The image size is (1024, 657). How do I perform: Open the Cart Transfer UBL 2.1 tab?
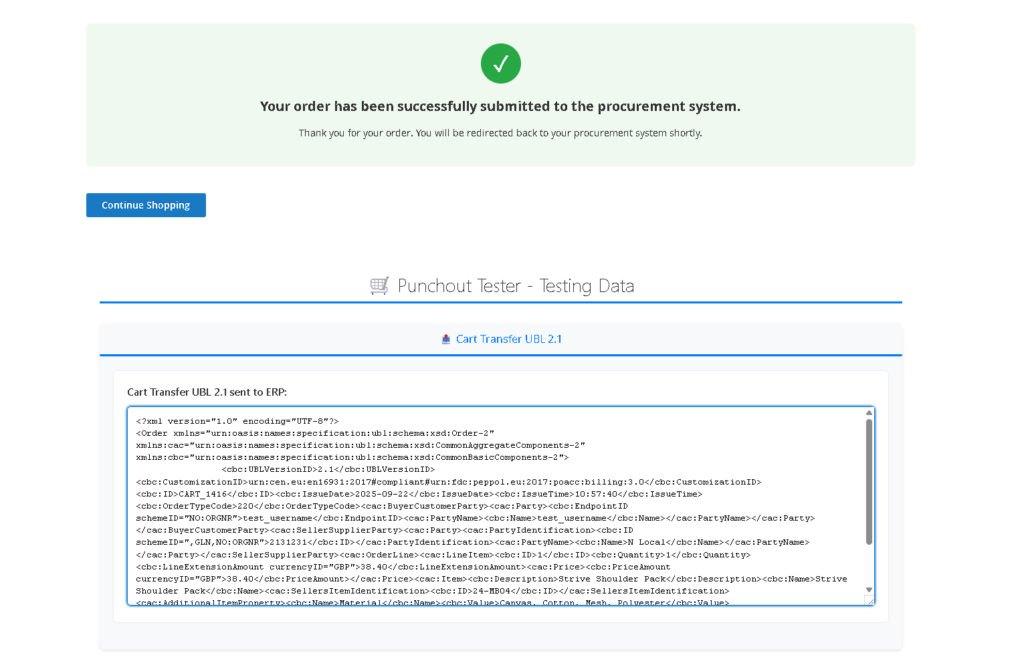pos(501,339)
